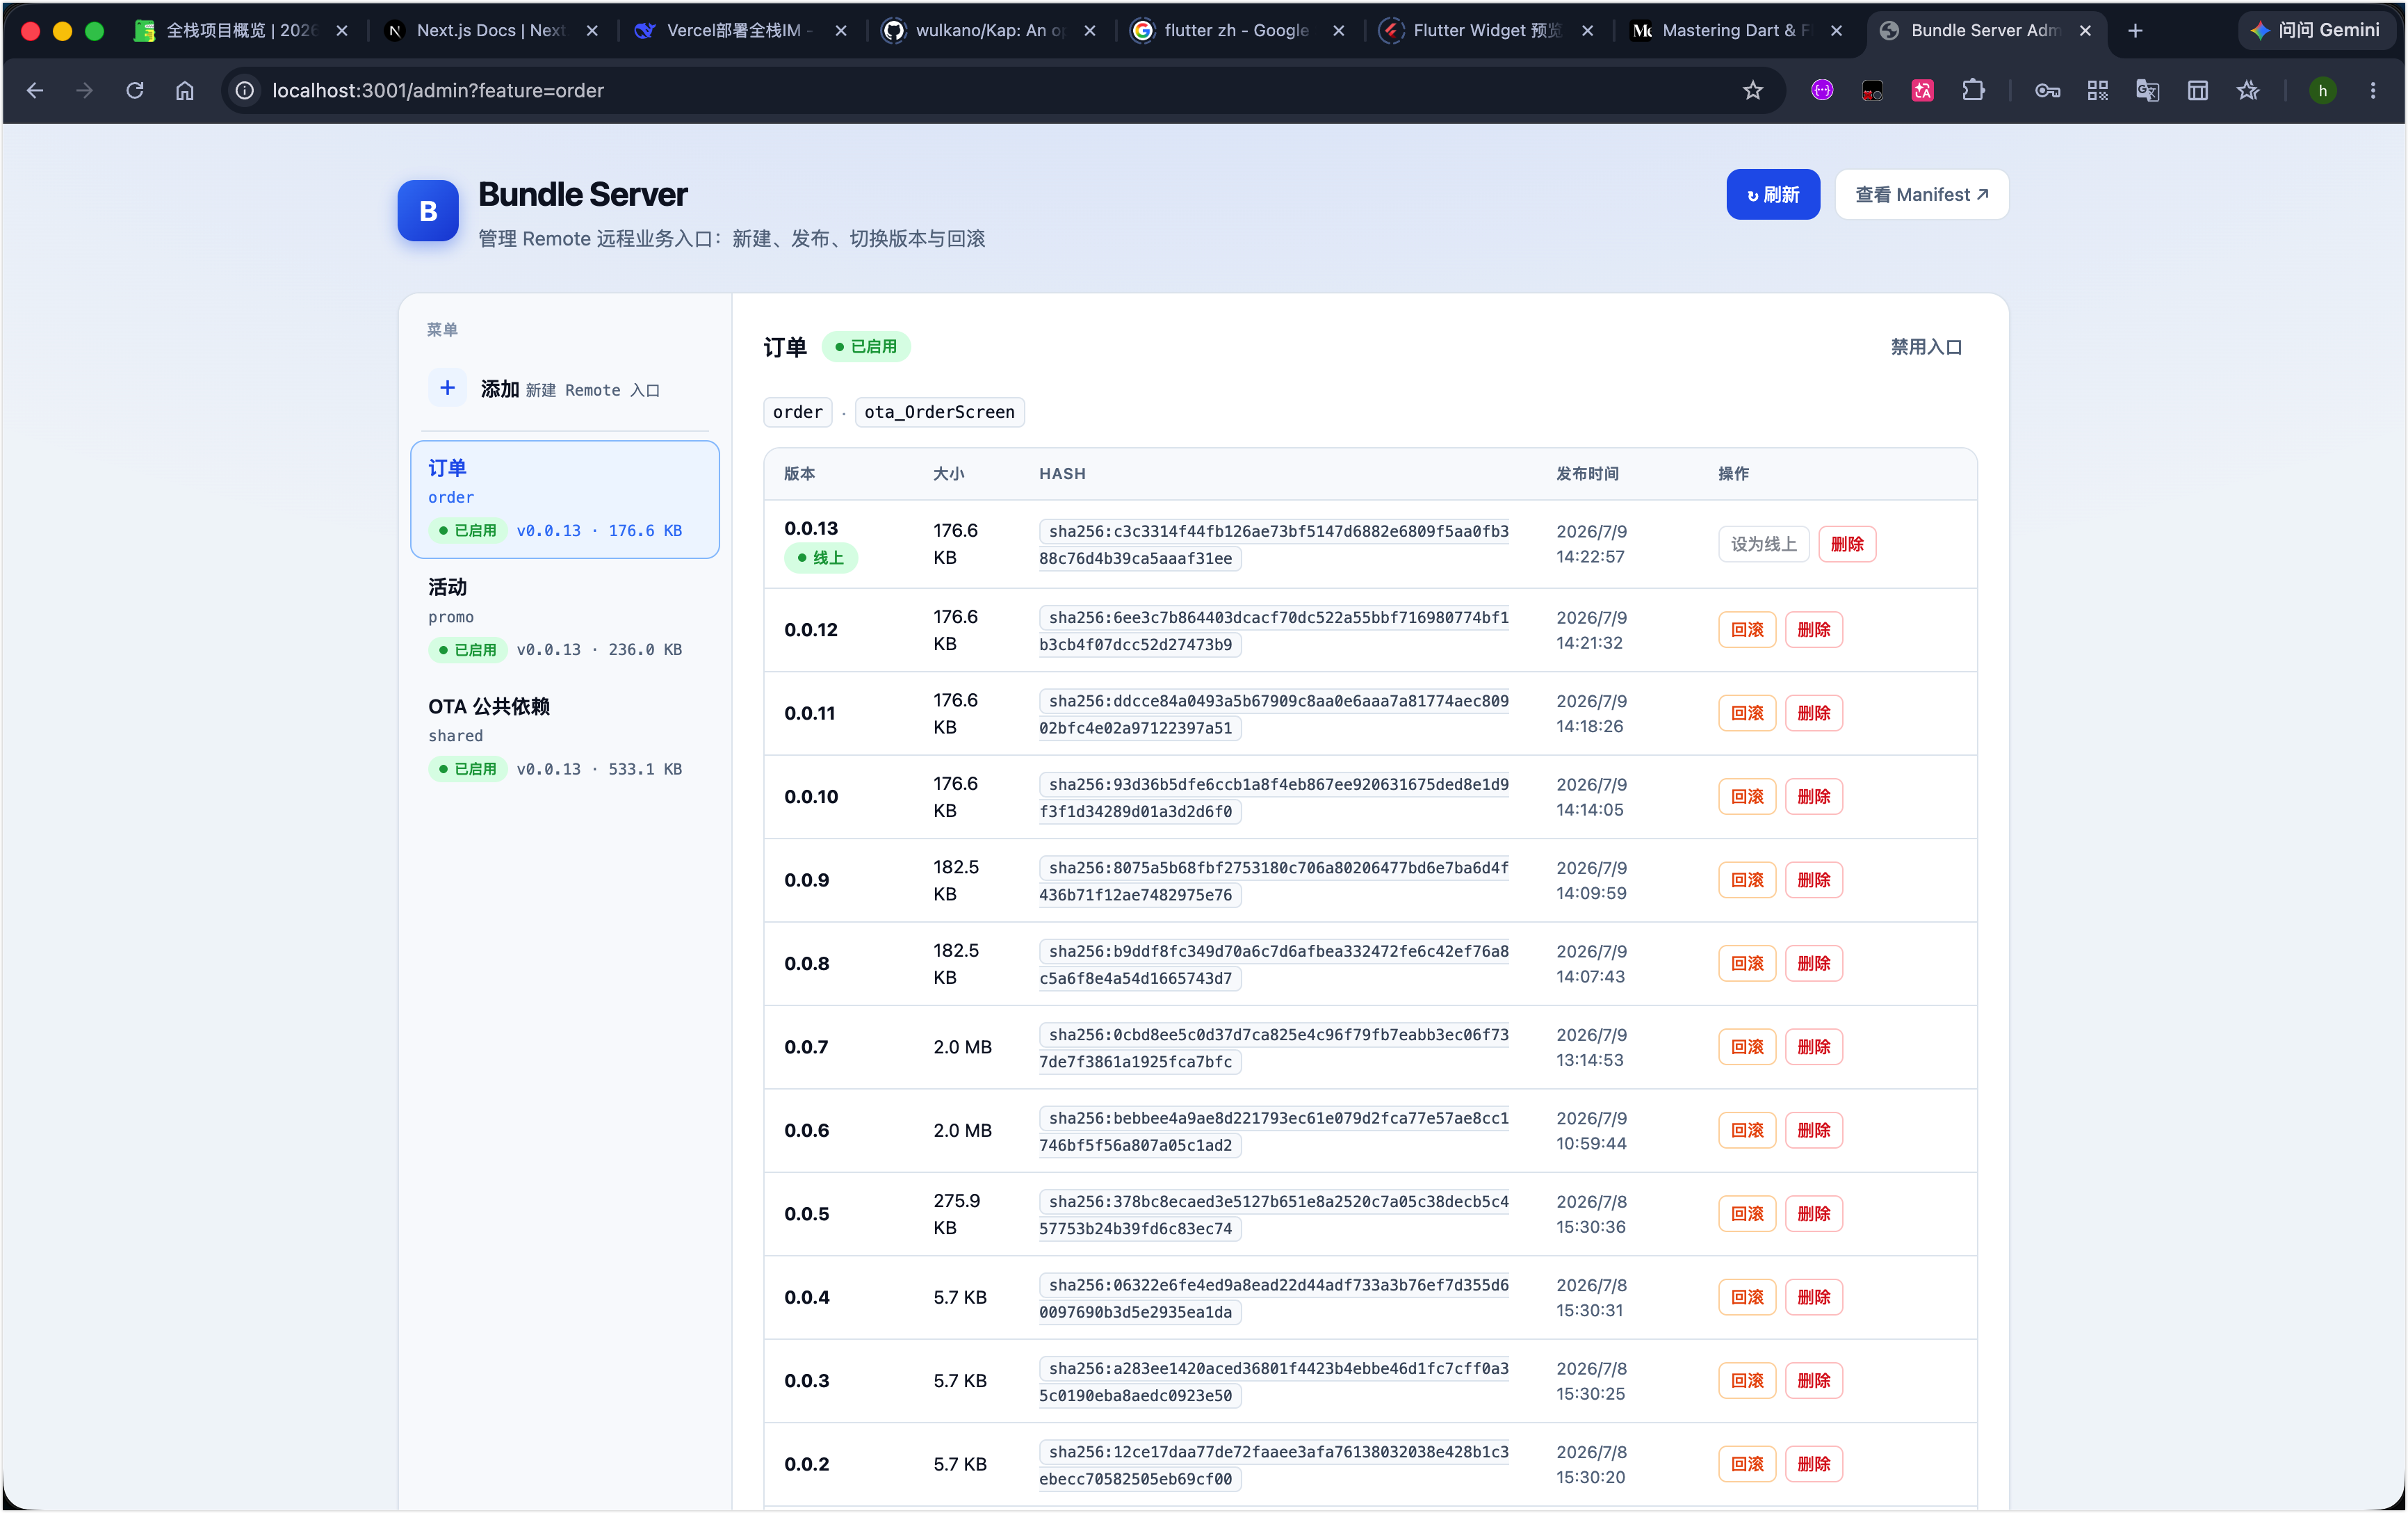Click the blue plus icon to add Remote entry

coord(447,388)
